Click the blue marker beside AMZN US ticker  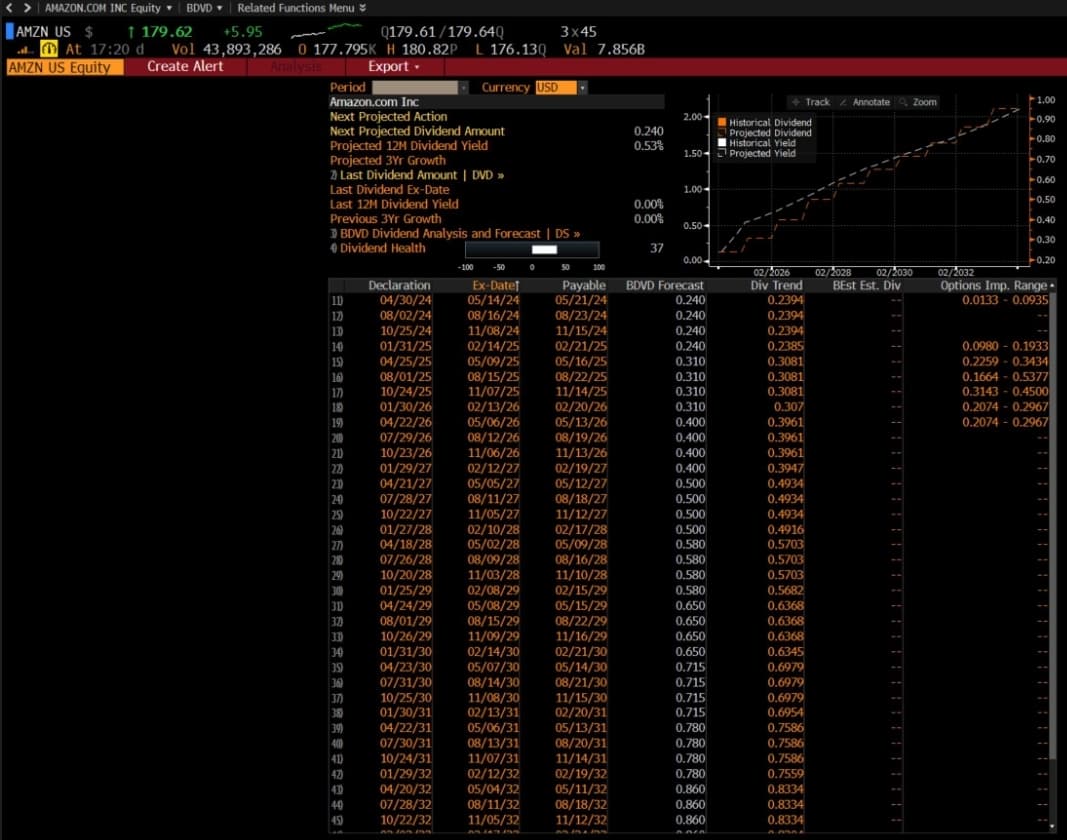10,31
